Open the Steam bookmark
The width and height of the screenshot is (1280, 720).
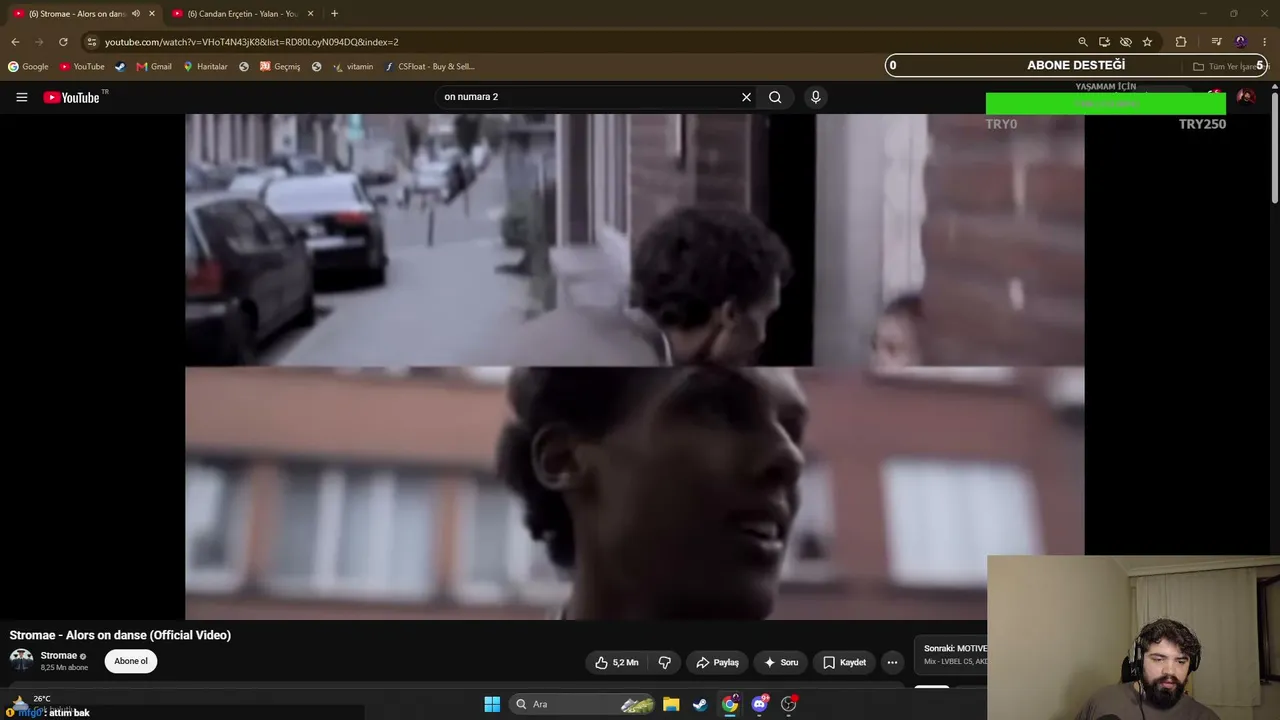120,67
